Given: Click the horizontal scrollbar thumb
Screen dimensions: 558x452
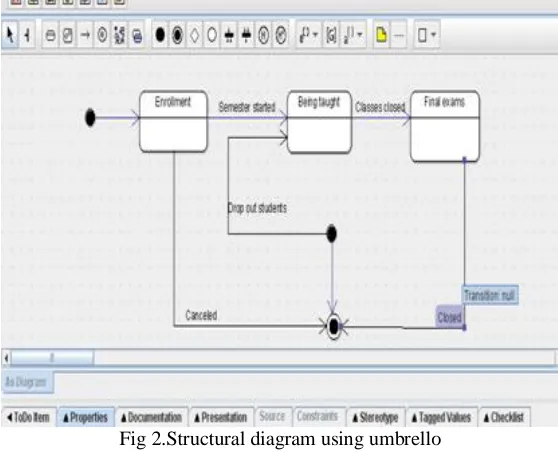Looking at the screenshot, I should pyautogui.click(x=52, y=358).
